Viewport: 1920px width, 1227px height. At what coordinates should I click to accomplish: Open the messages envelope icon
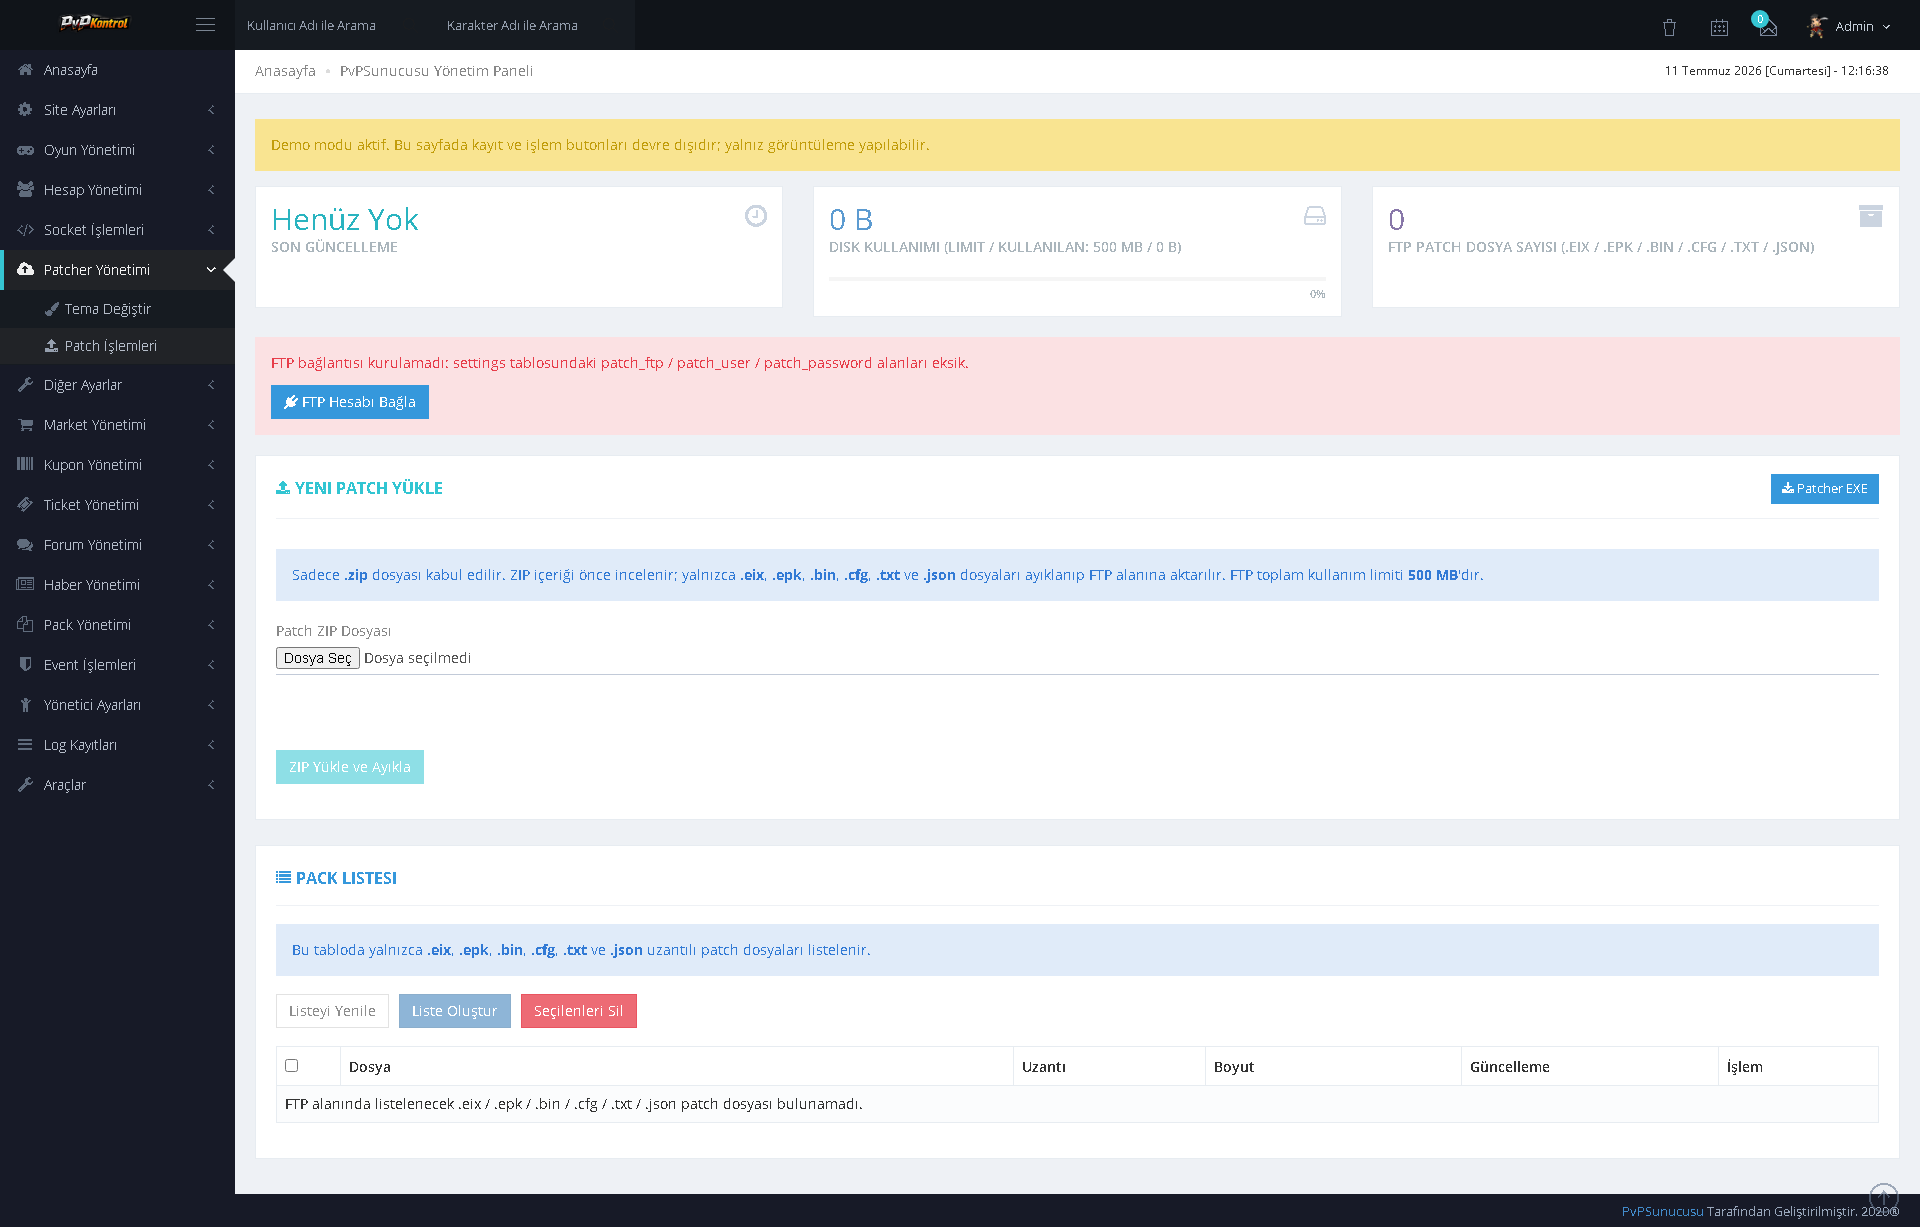pyautogui.click(x=1768, y=28)
